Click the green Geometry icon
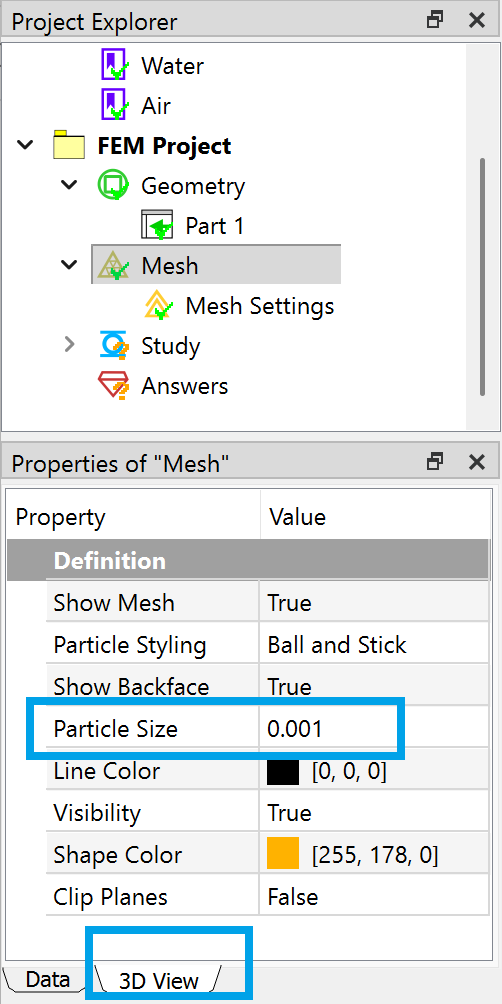The height and width of the screenshot is (1004, 502). [113, 186]
